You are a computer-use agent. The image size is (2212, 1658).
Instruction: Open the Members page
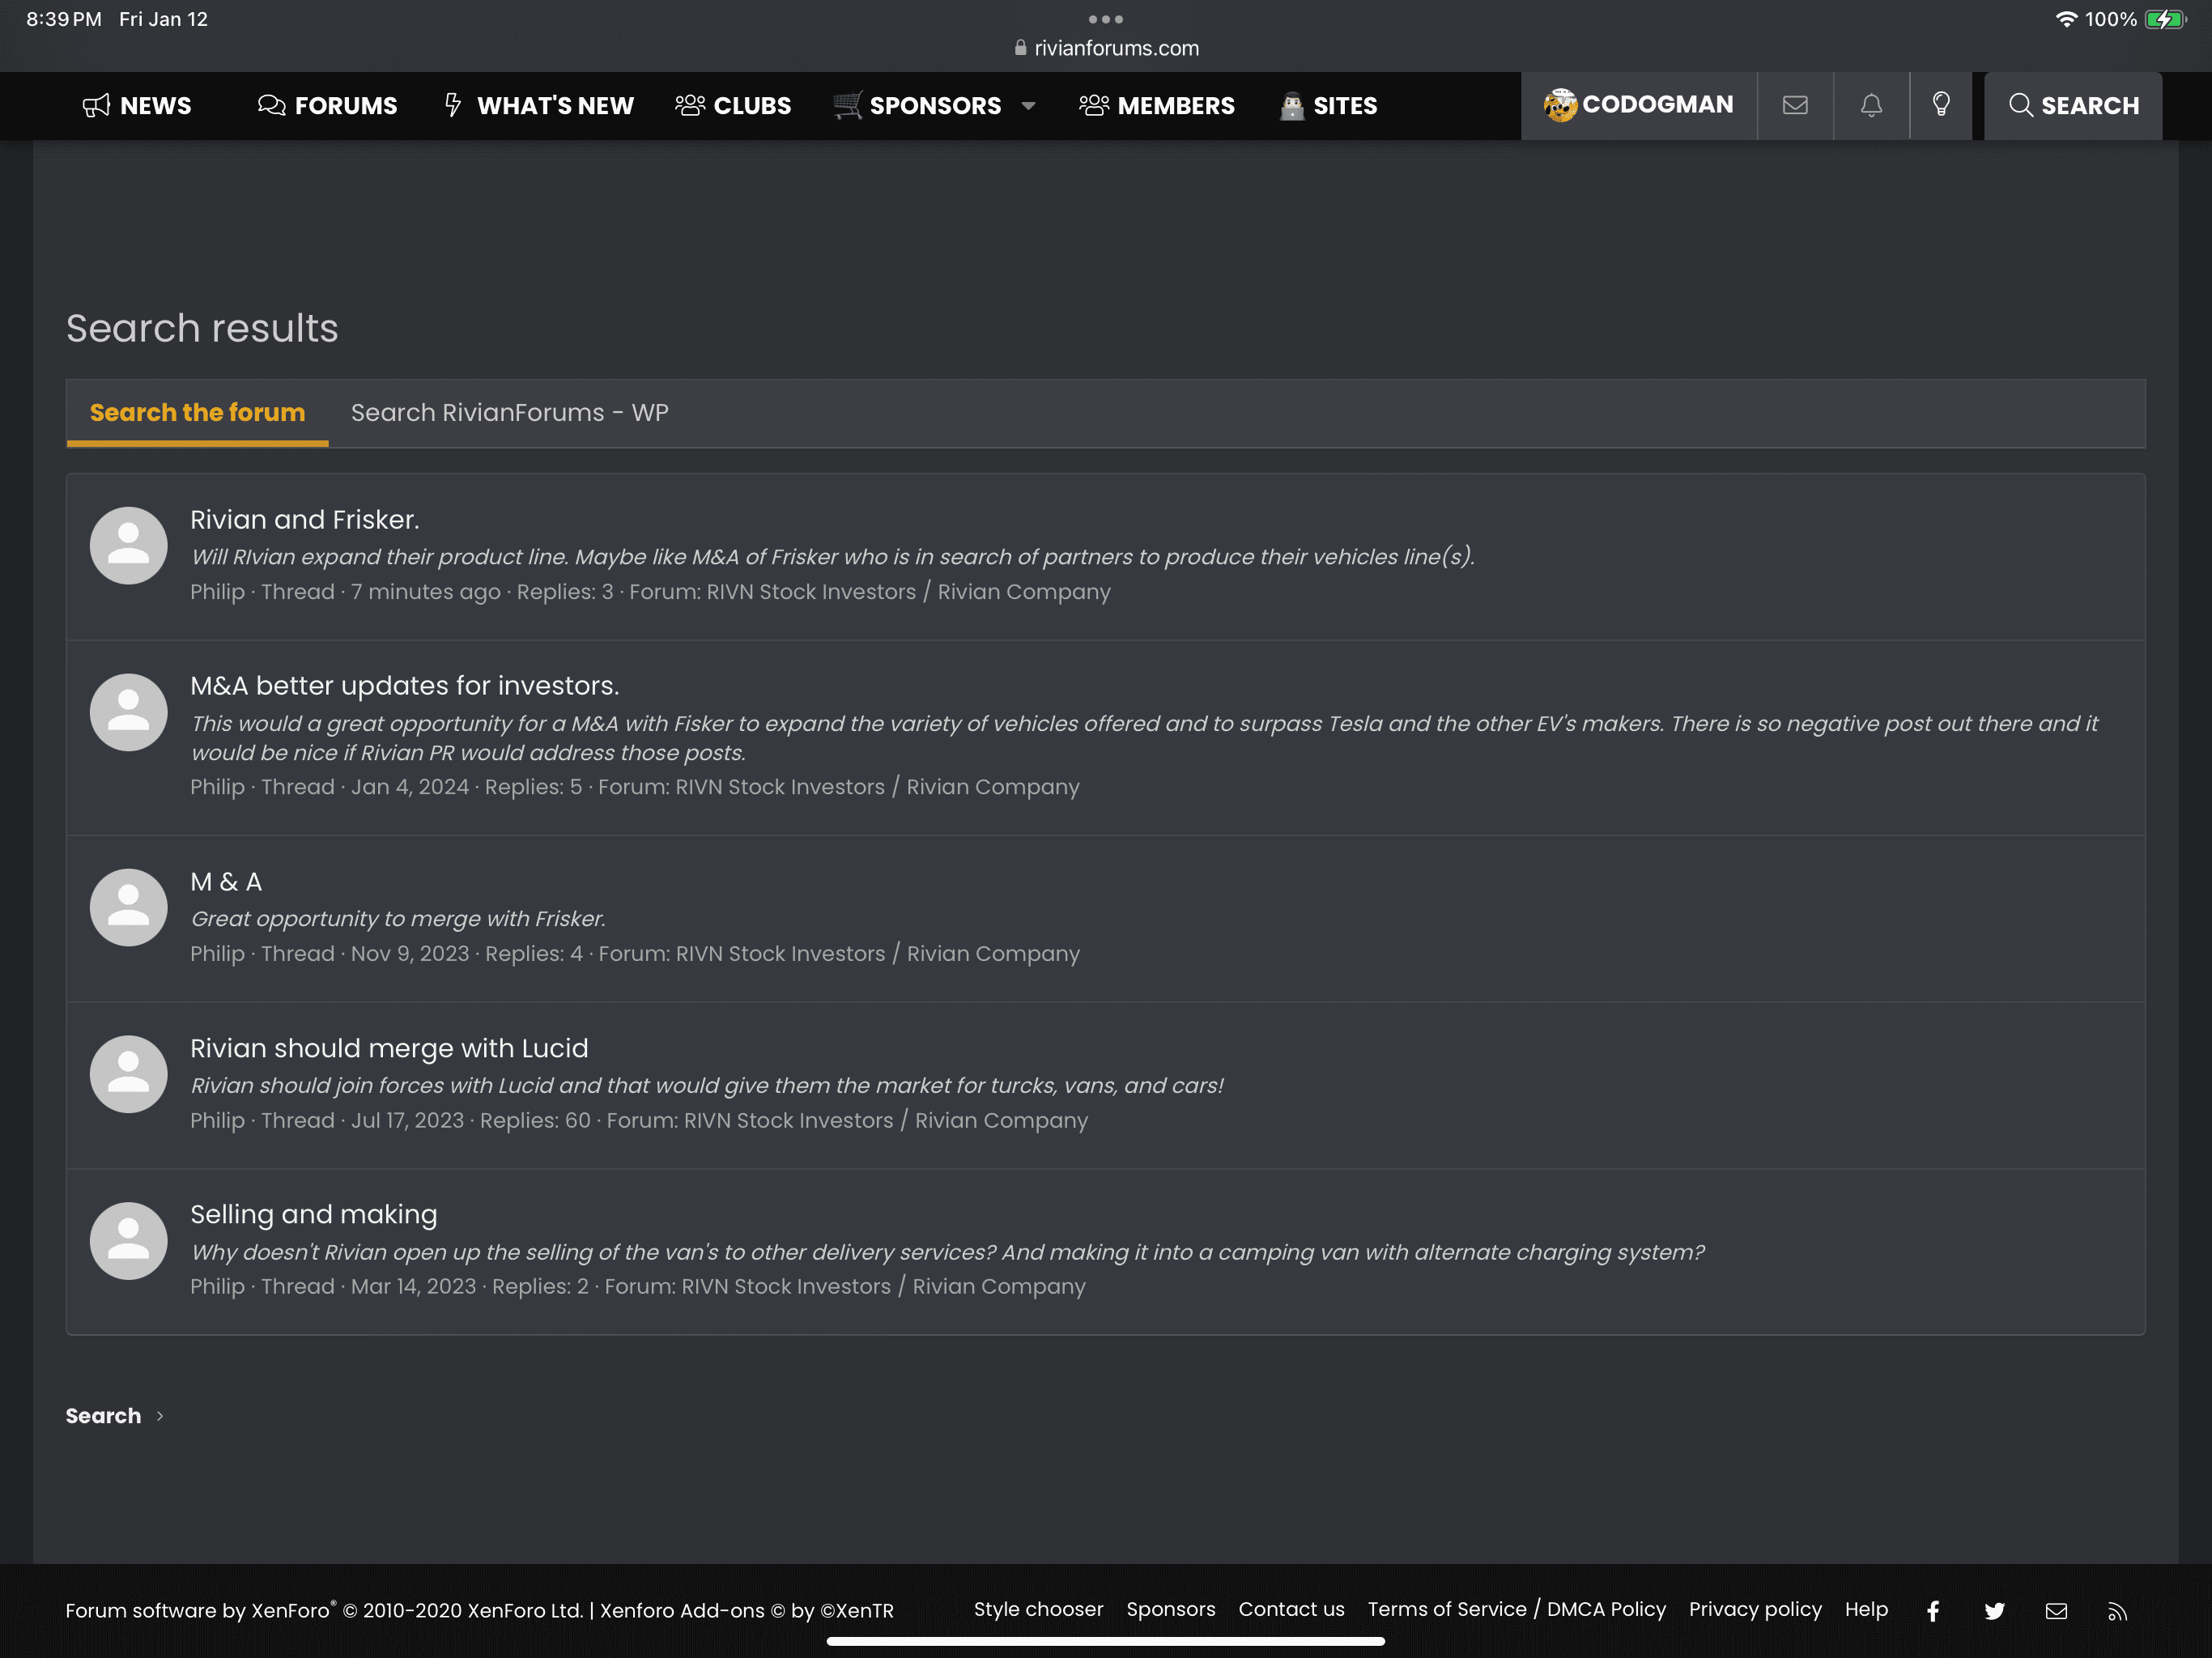point(1157,105)
